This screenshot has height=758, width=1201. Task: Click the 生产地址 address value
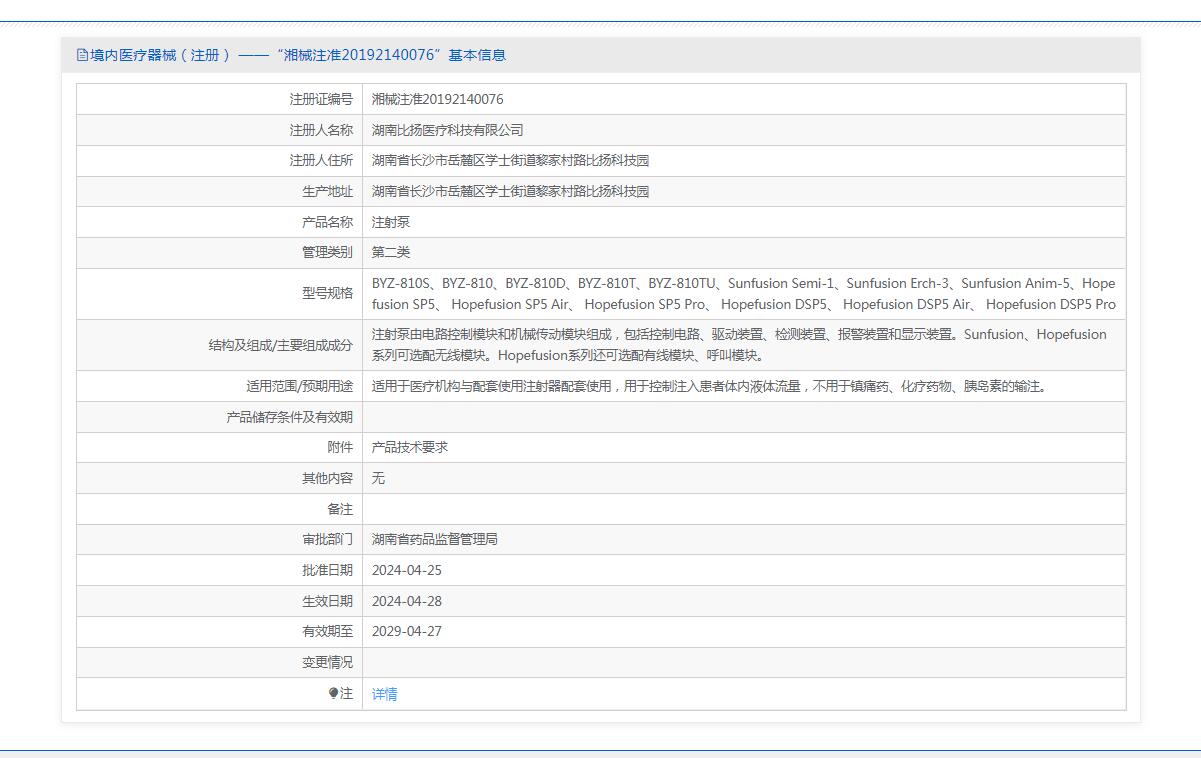tap(510, 191)
